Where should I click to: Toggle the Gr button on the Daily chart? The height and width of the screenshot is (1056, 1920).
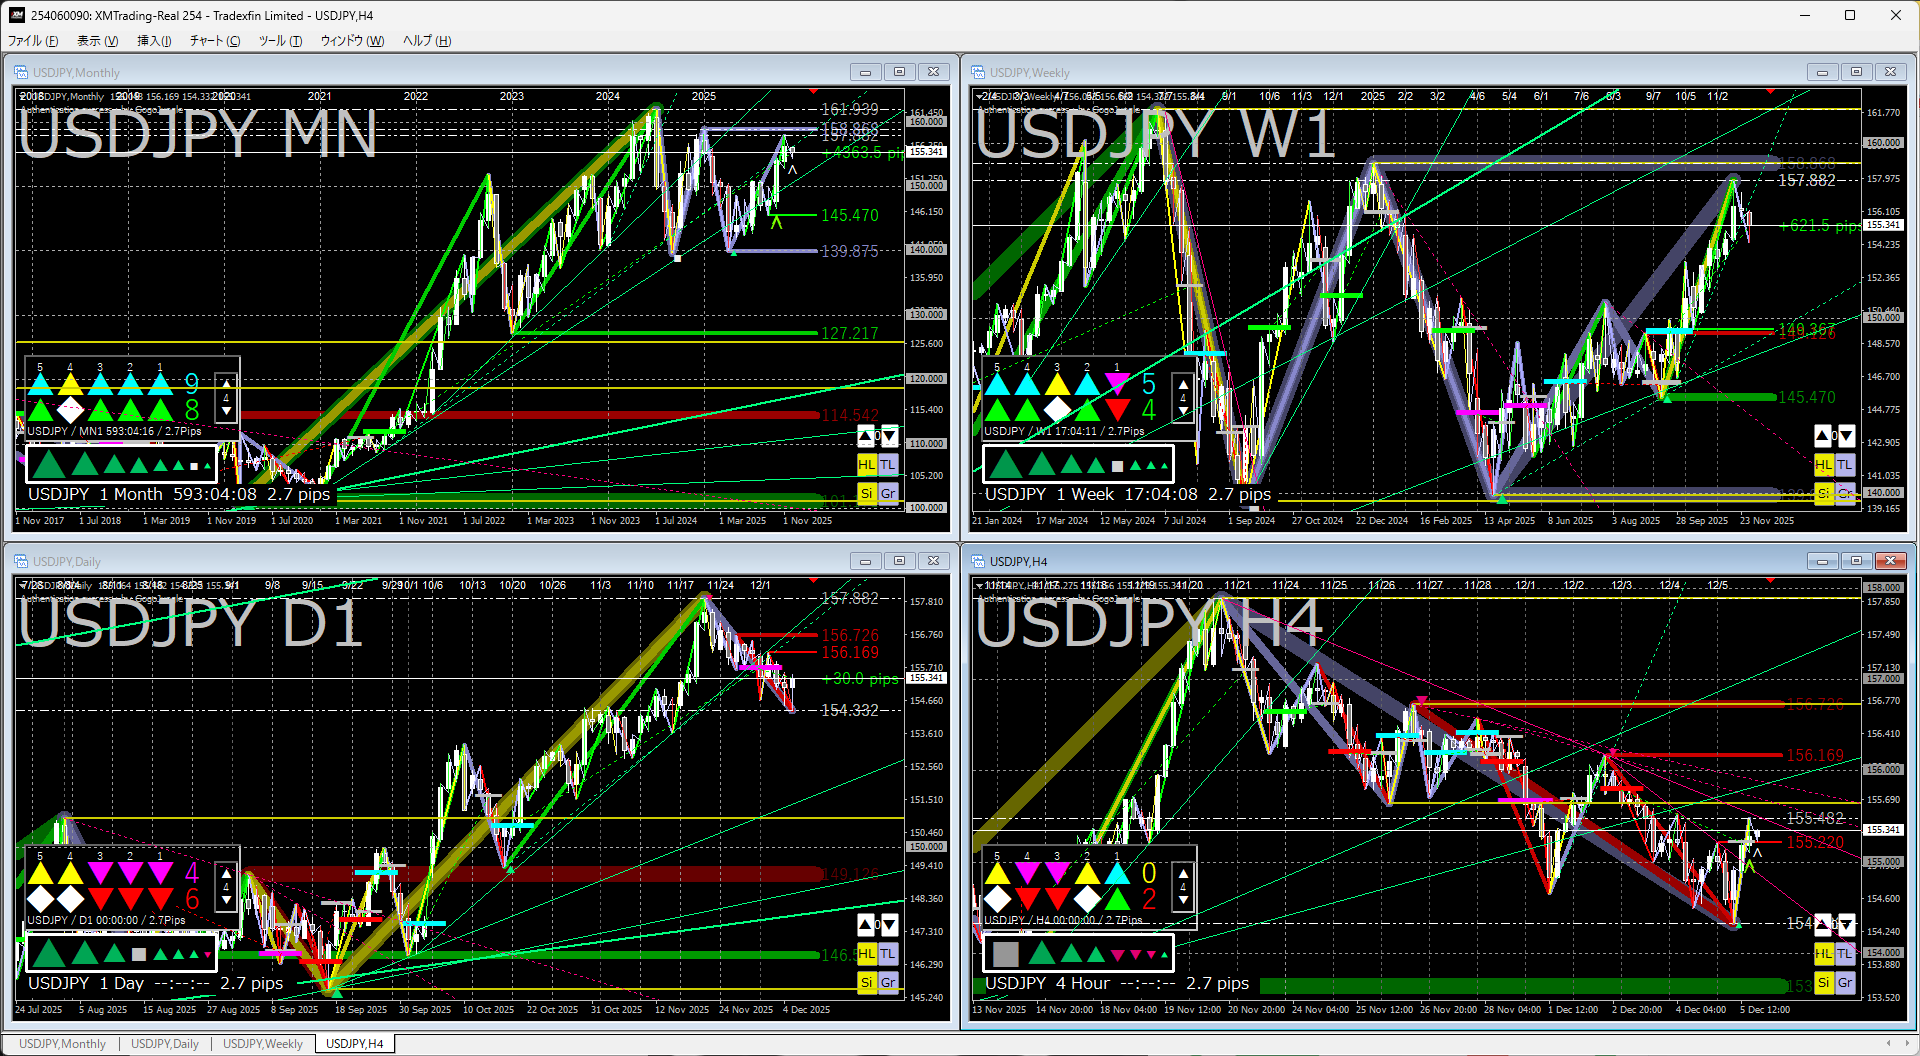click(888, 982)
